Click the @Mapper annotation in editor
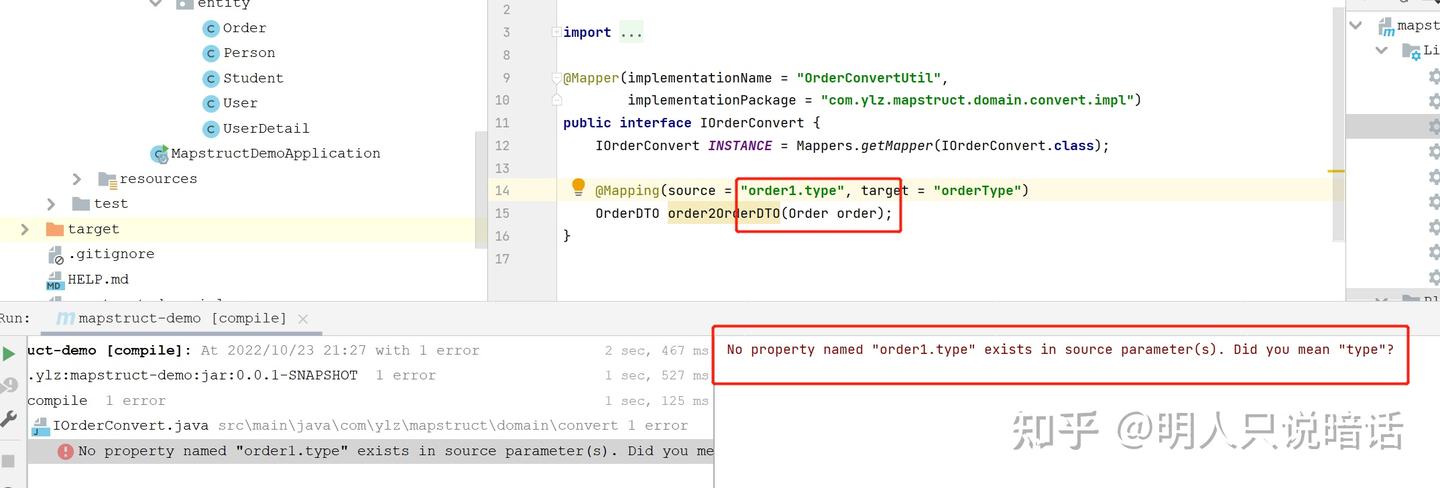Image resolution: width=1440 pixels, height=488 pixels. click(591, 77)
